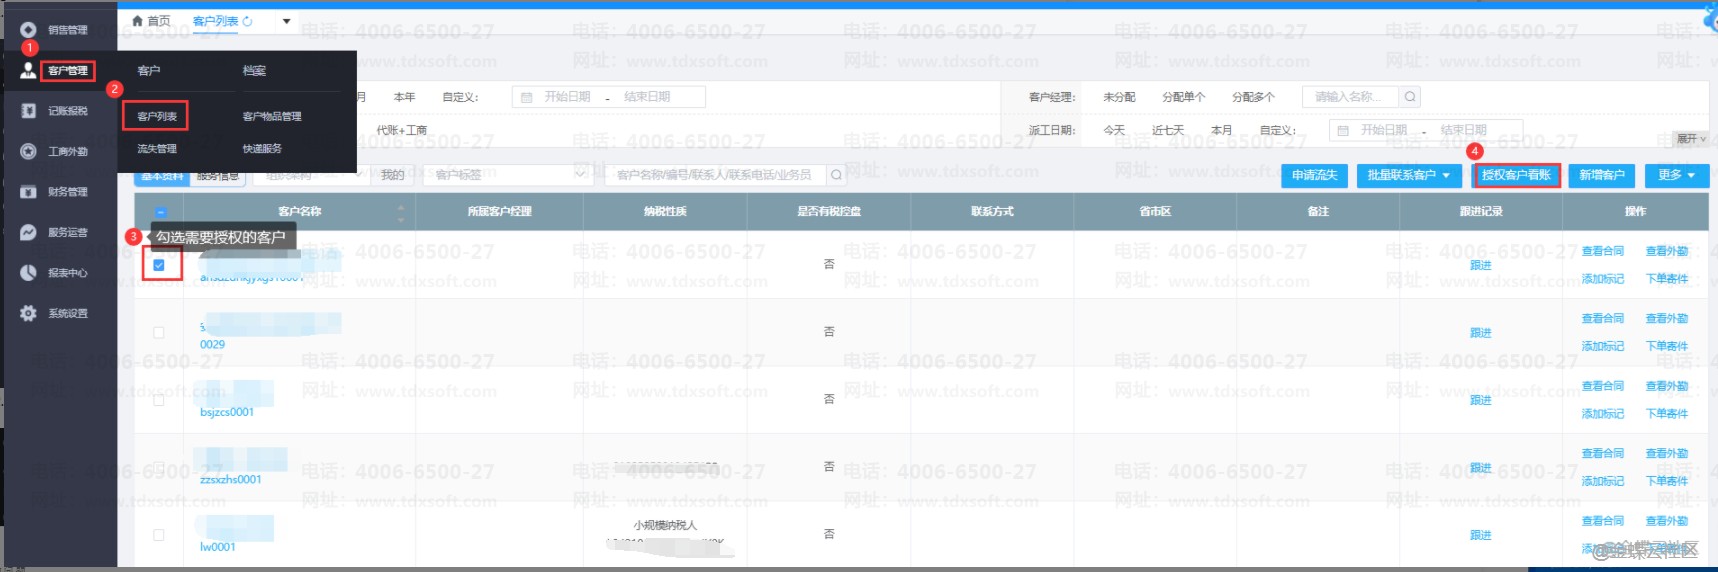Open the 客户标签 dropdown selector
This screenshot has height=572, width=1718.
tap(510, 175)
